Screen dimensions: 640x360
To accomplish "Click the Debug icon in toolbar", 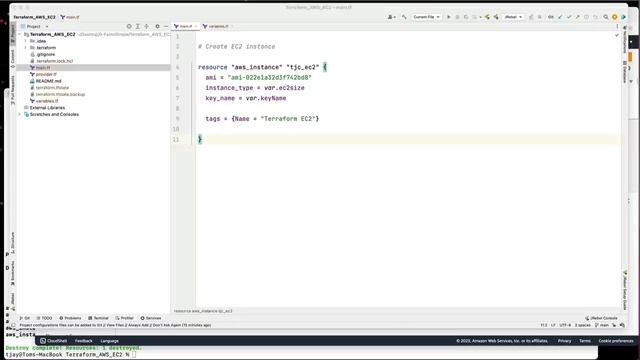I will (x=457, y=17).
